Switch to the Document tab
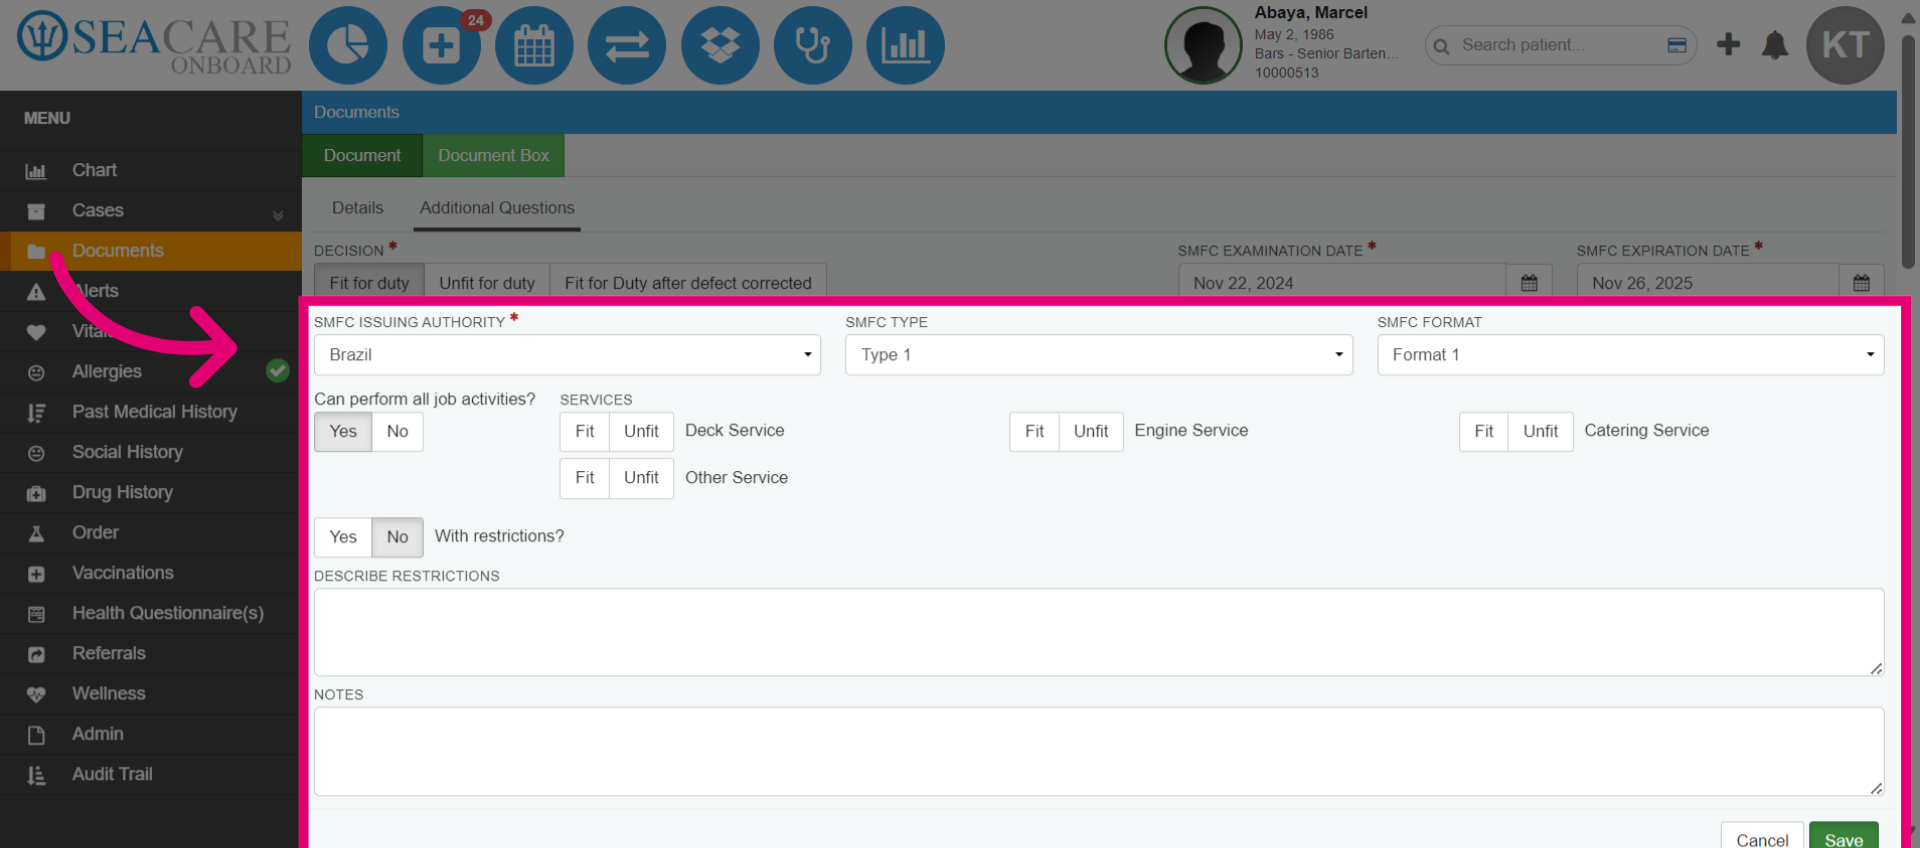 pyautogui.click(x=362, y=156)
